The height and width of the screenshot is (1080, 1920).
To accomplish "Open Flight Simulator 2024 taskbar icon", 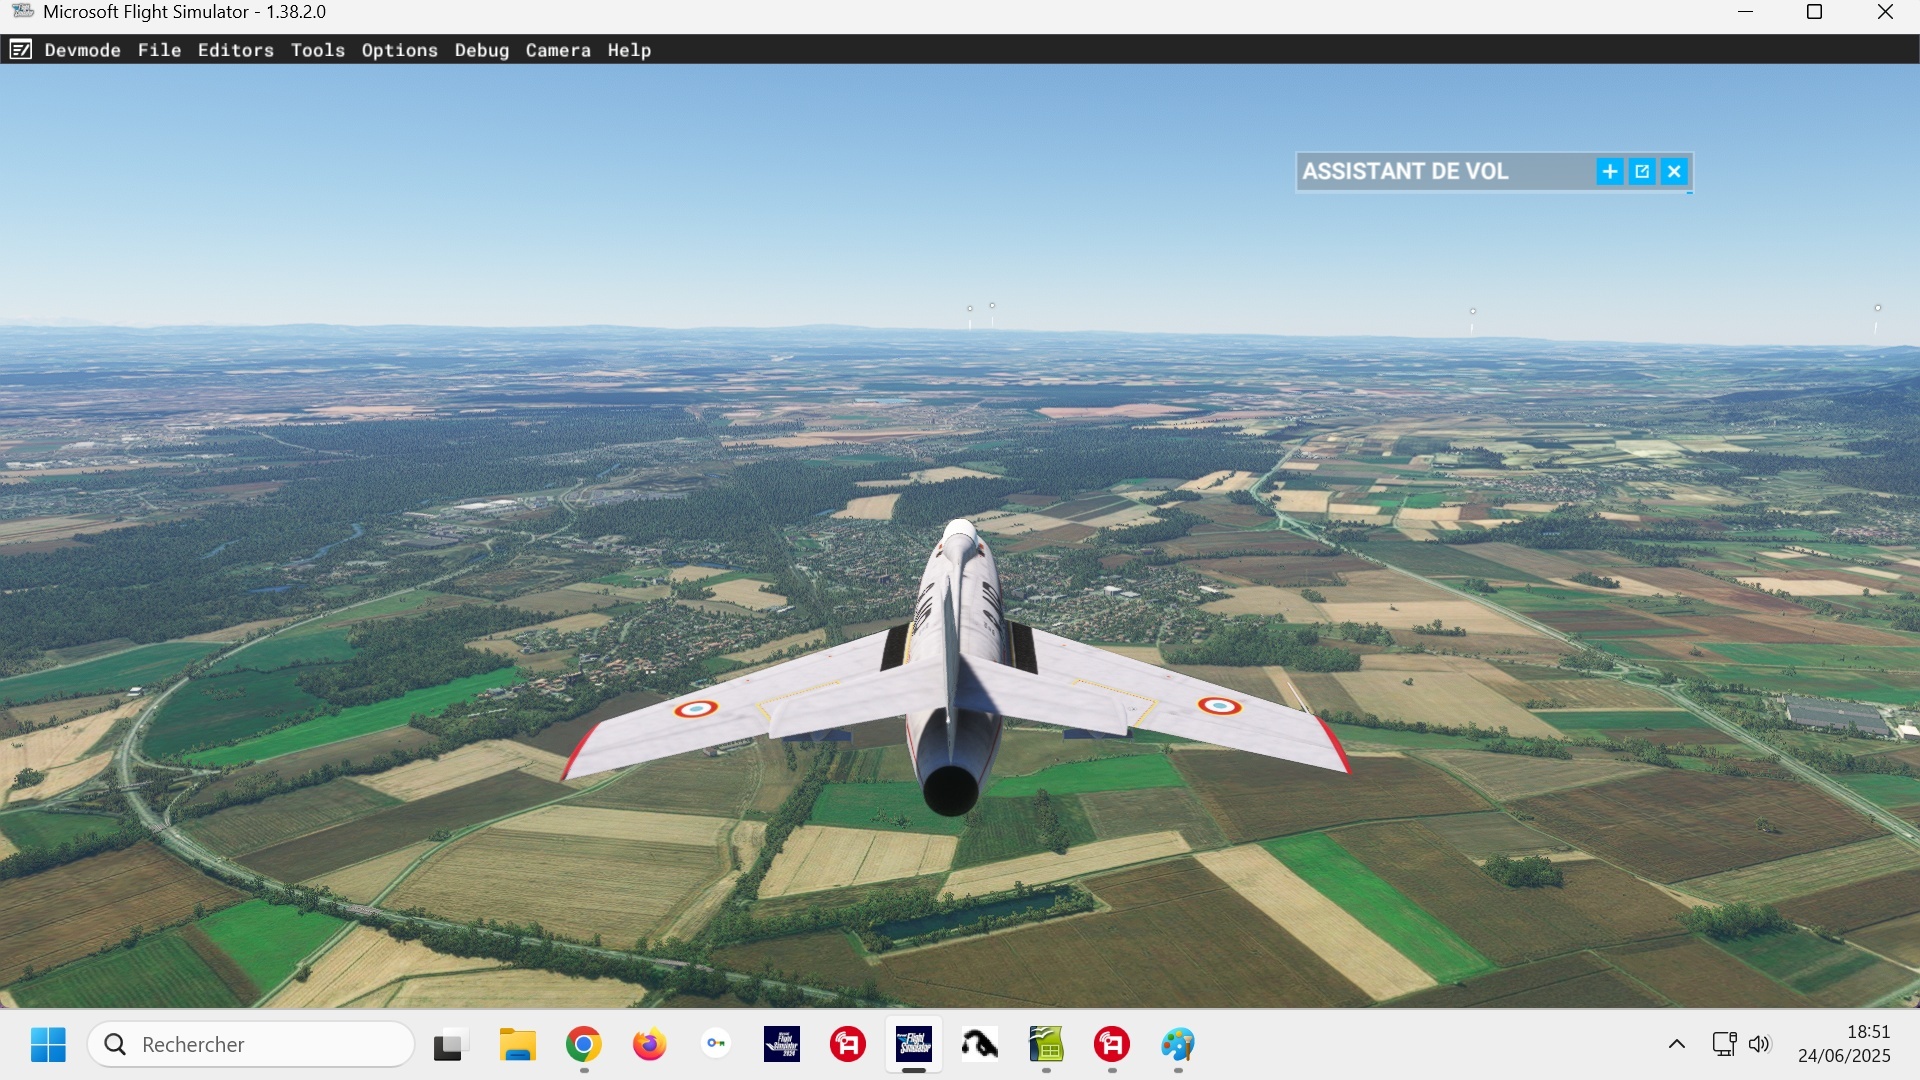I will click(x=782, y=1044).
